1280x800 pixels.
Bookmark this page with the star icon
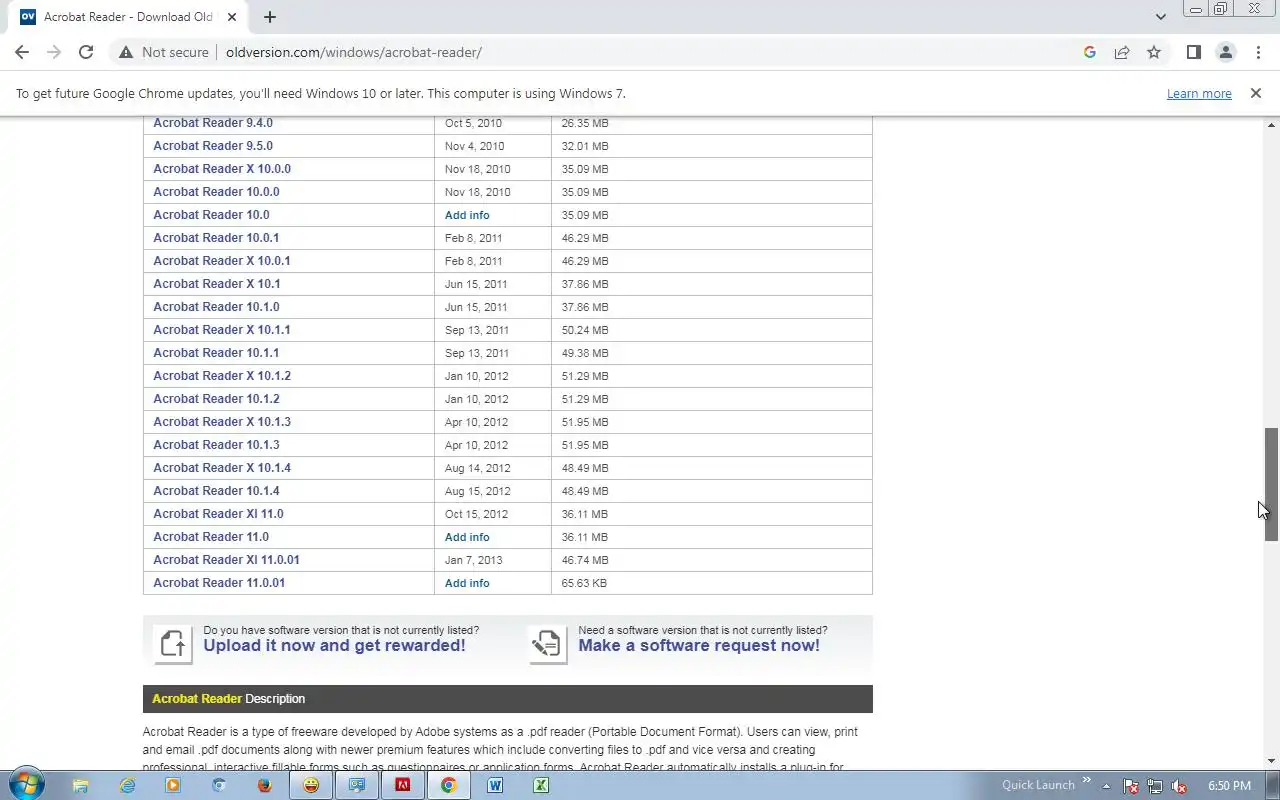coord(1154,52)
